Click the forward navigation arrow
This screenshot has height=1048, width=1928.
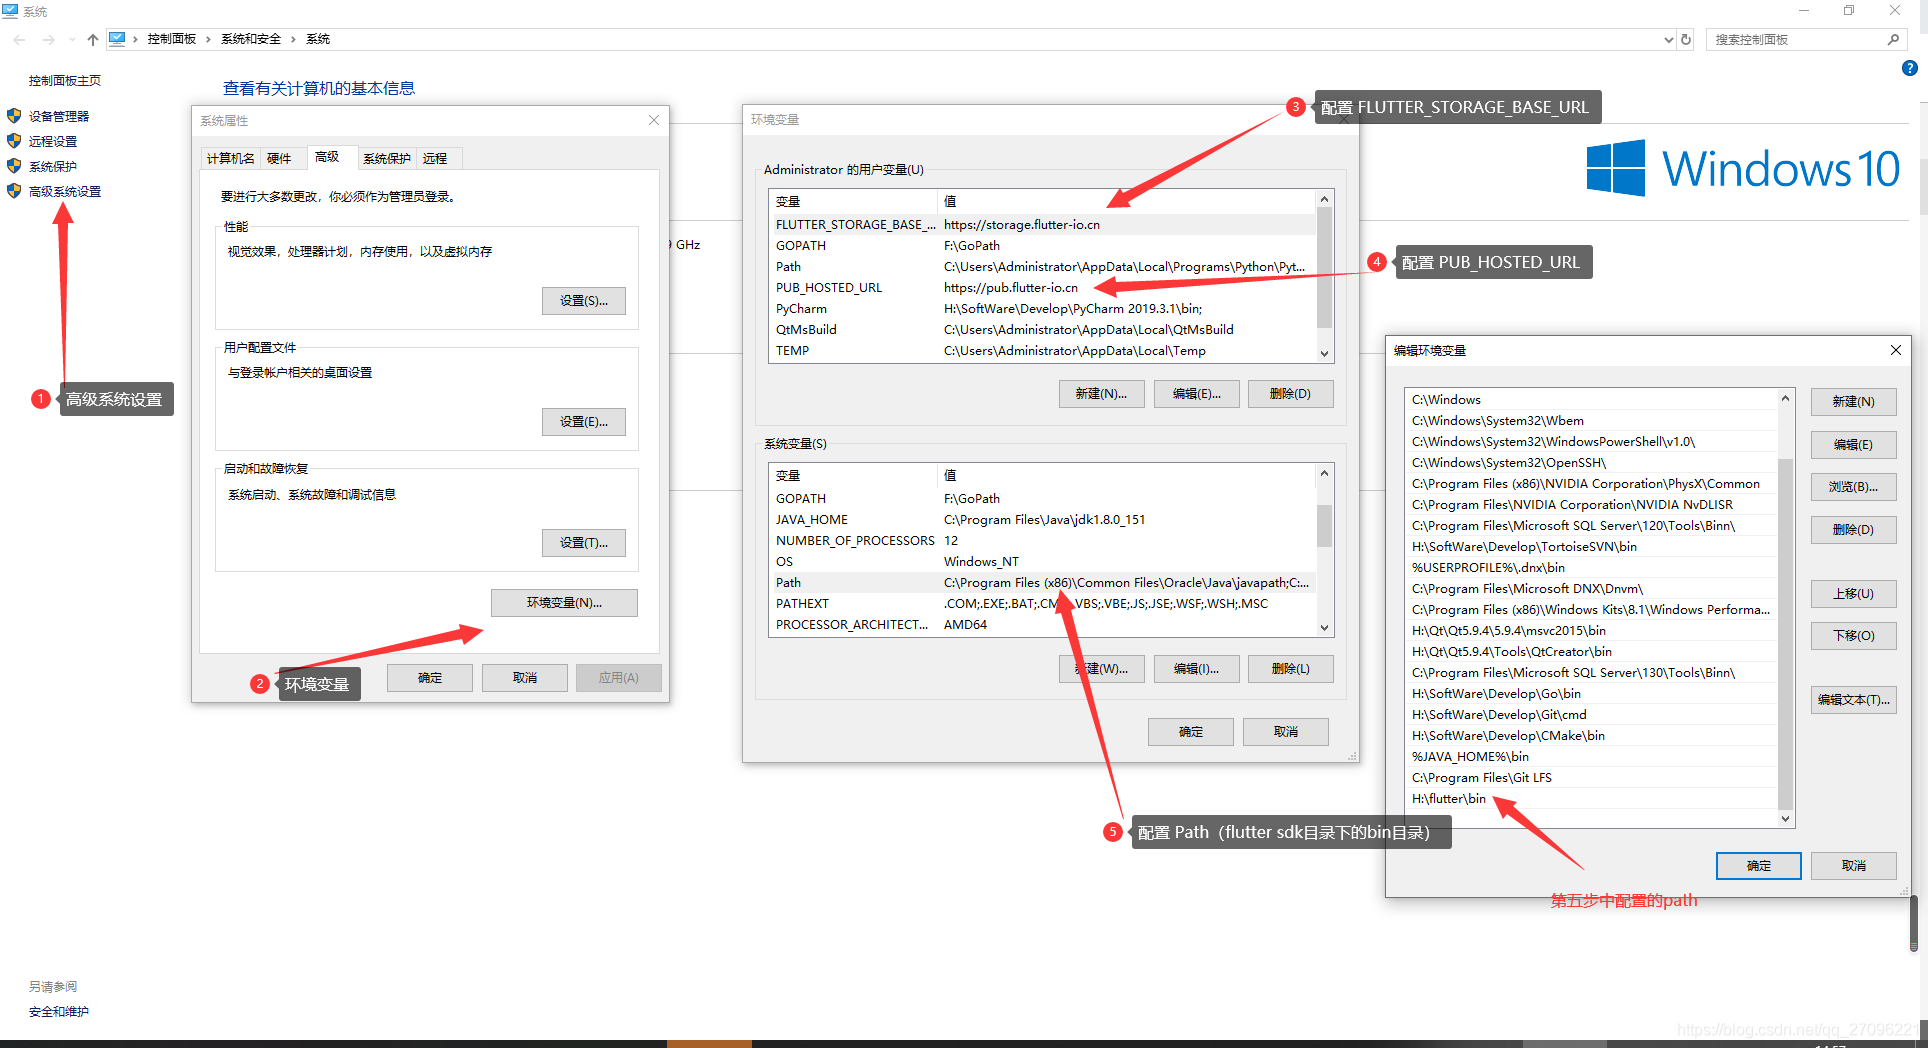point(48,39)
